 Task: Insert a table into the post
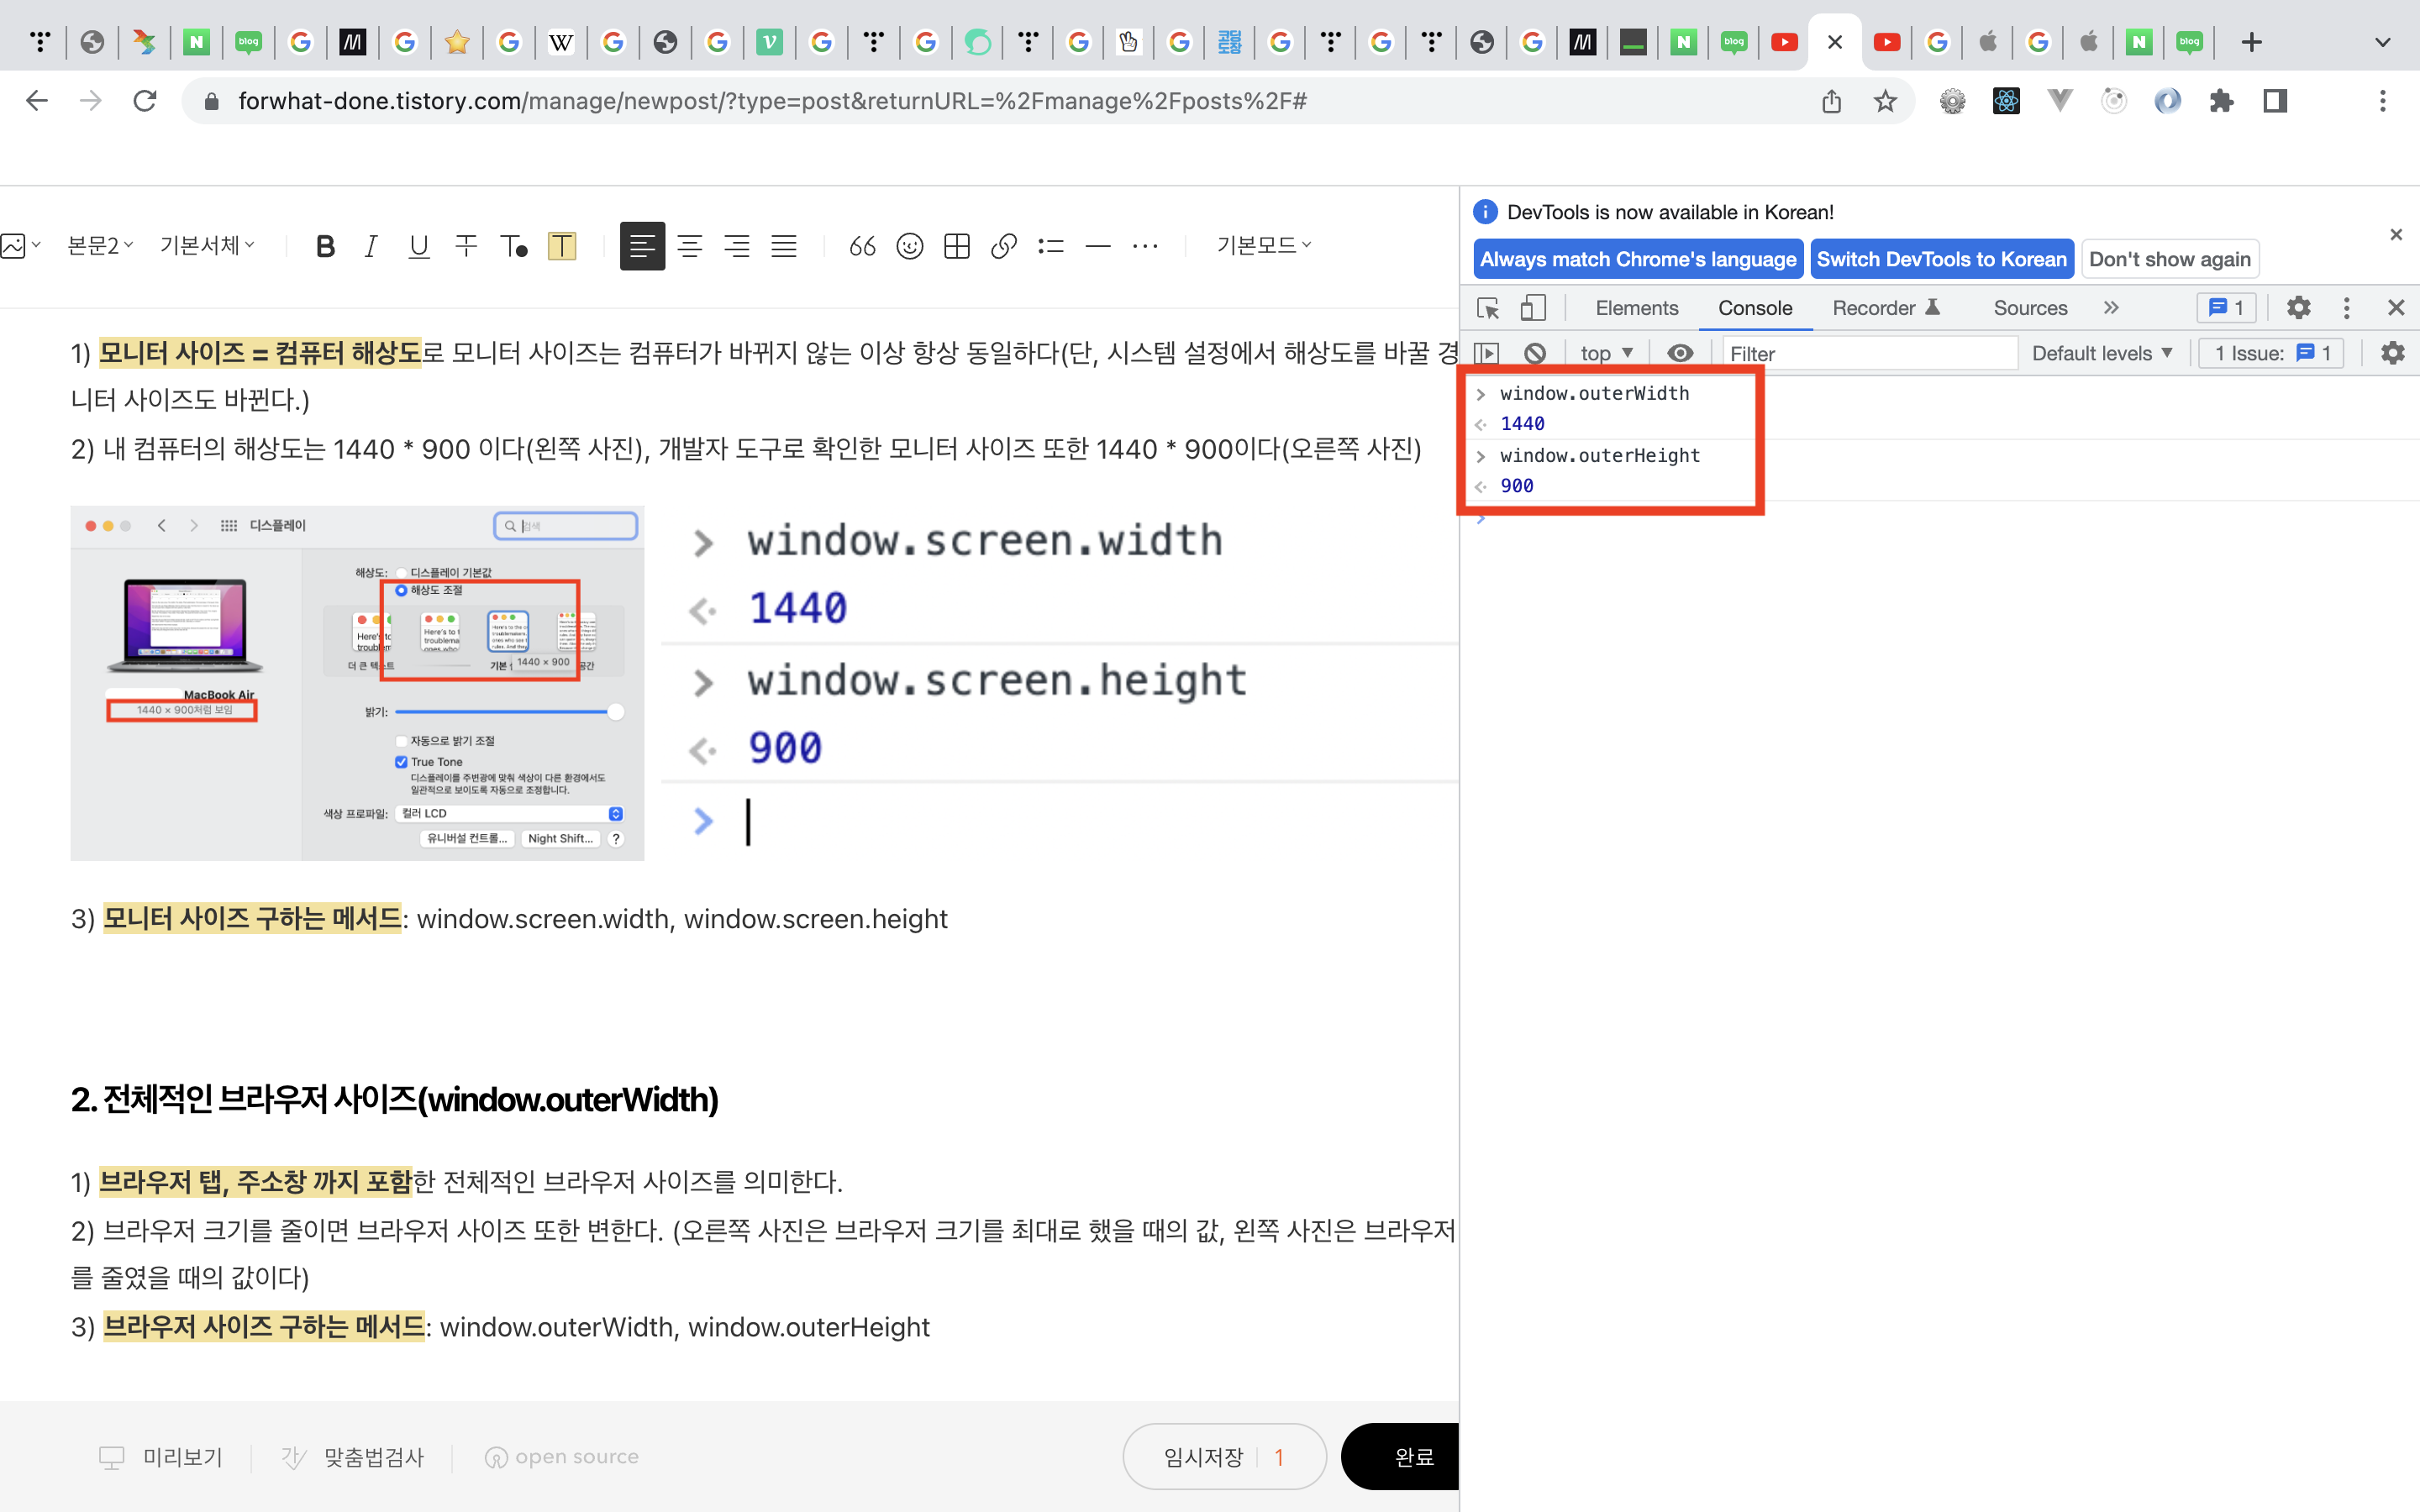[x=956, y=246]
